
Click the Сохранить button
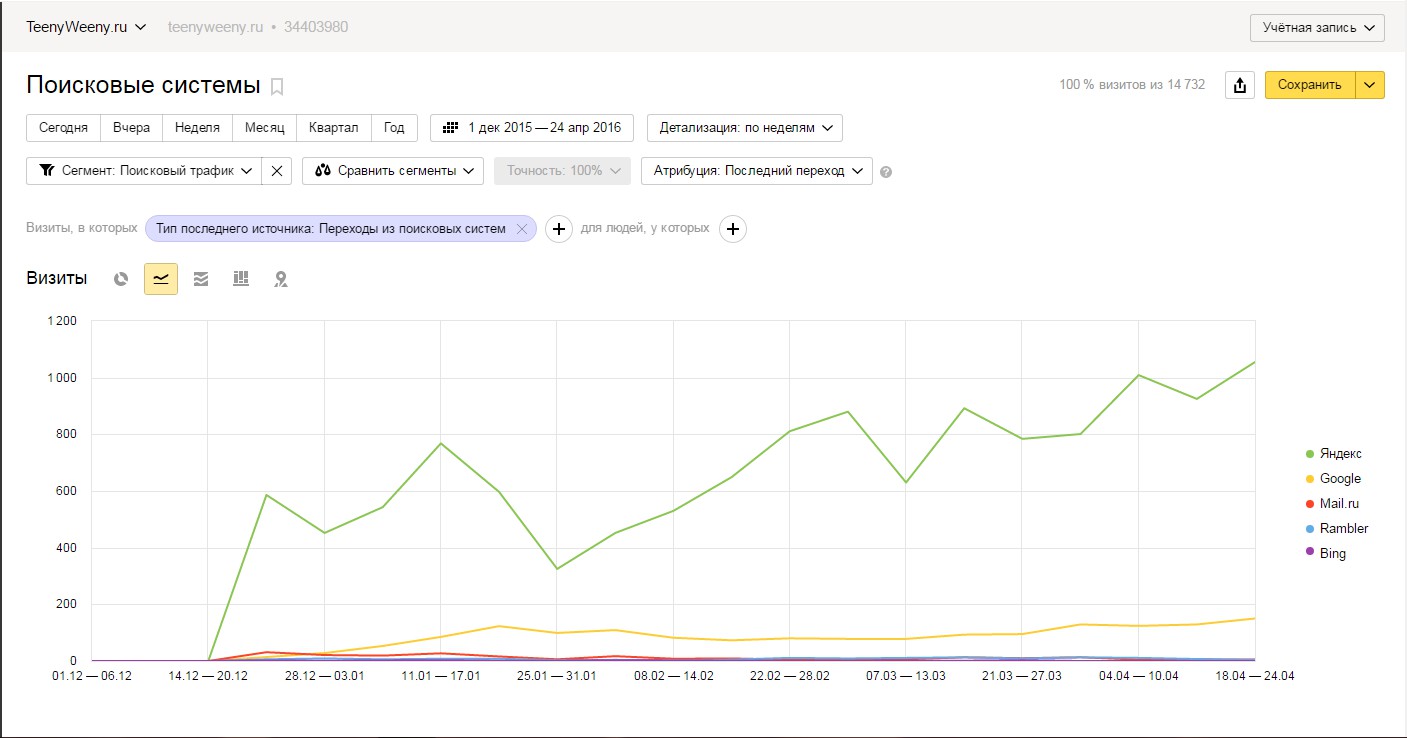pos(1309,85)
